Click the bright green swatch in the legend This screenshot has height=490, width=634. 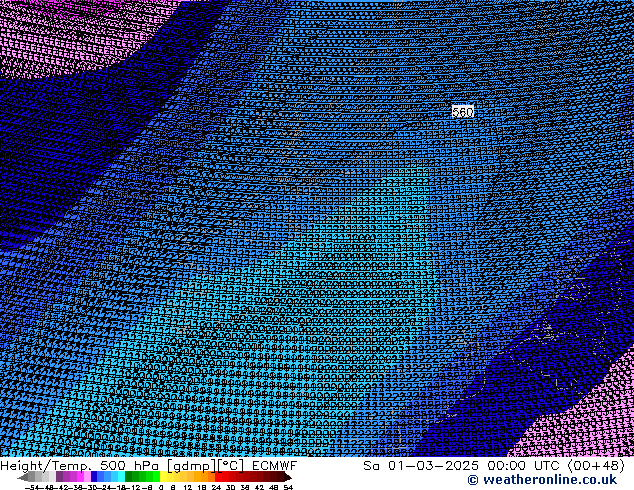156,476
